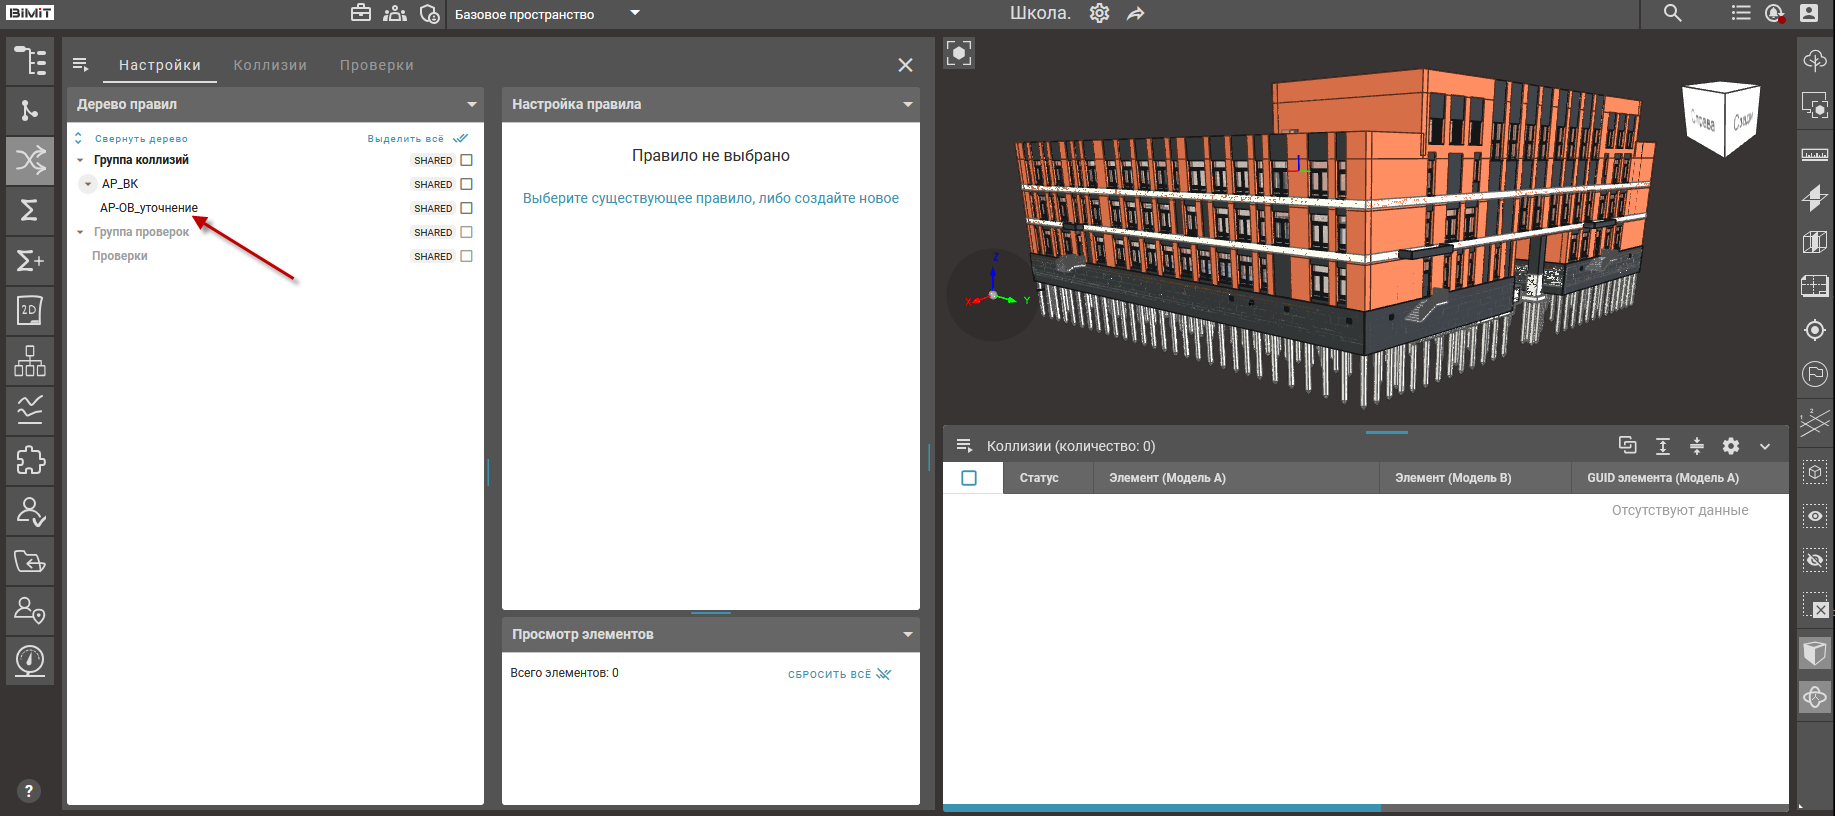
Task: Click the puzzle piece plugins icon
Action: click(x=30, y=460)
